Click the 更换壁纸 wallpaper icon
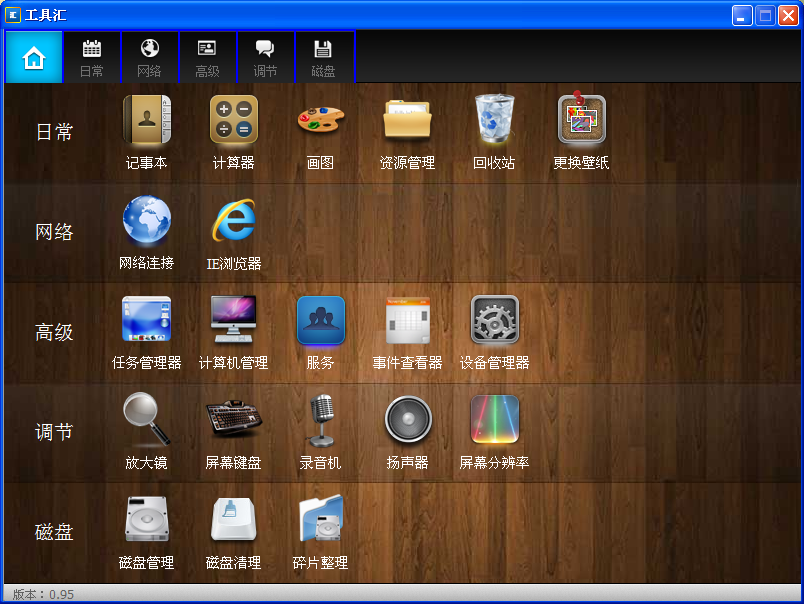The width and height of the screenshot is (804, 604). click(581, 118)
